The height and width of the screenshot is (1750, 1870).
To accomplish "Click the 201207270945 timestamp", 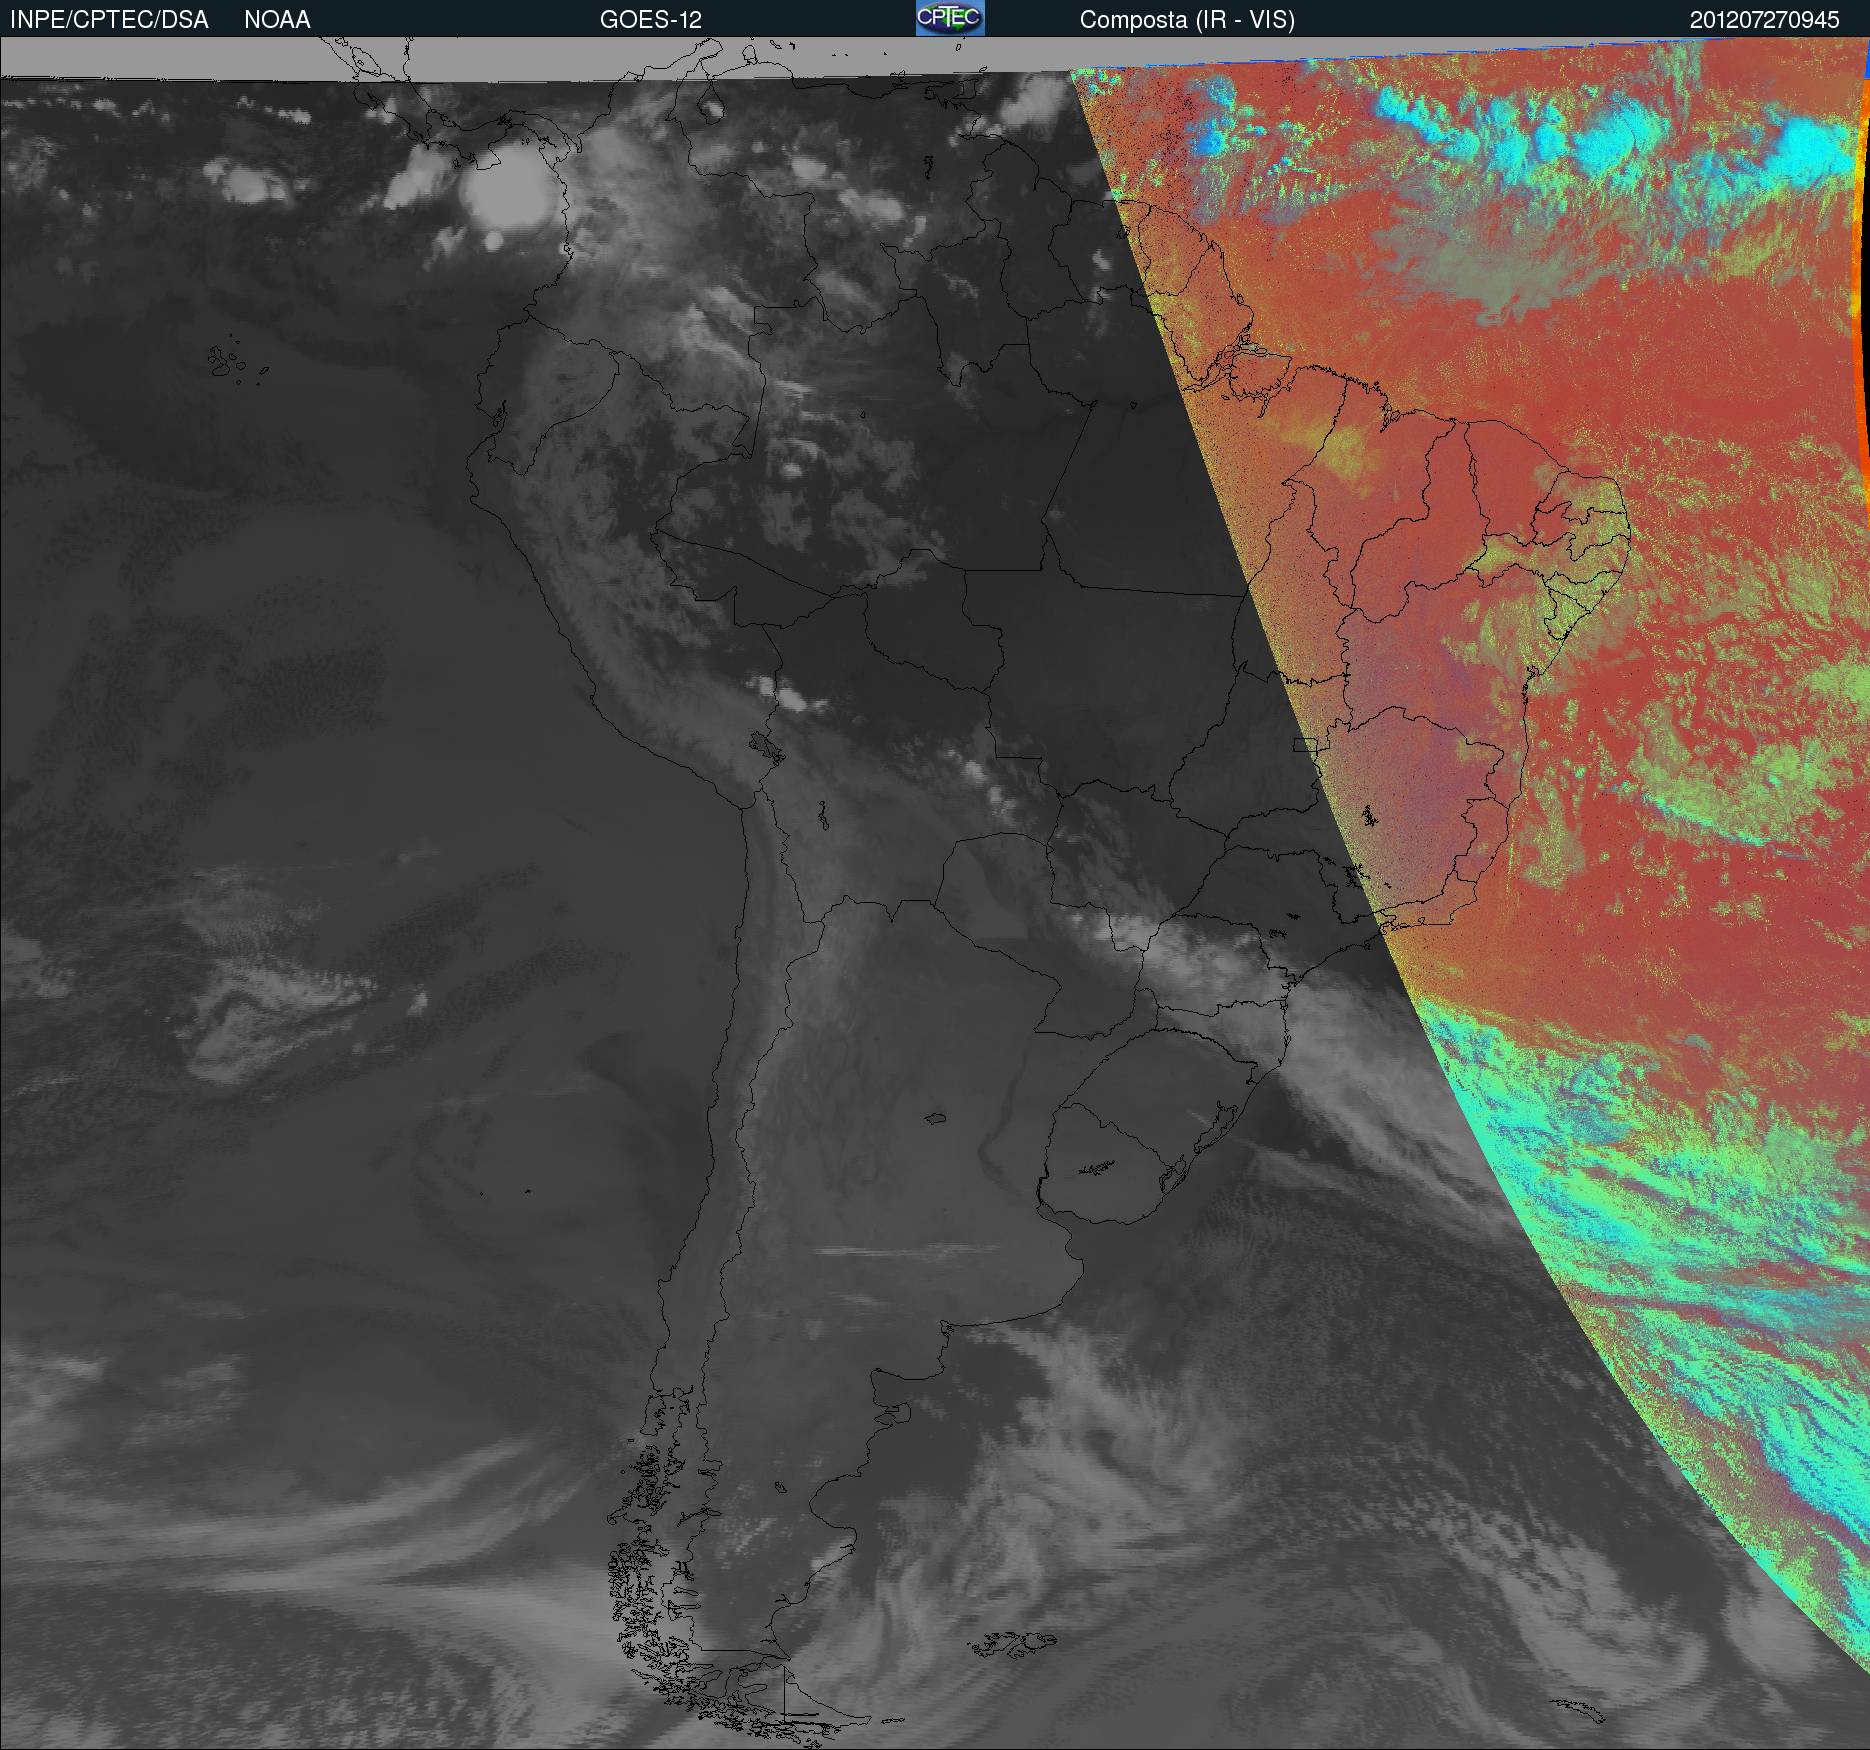I will pyautogui.click(x=1765, y=20).
